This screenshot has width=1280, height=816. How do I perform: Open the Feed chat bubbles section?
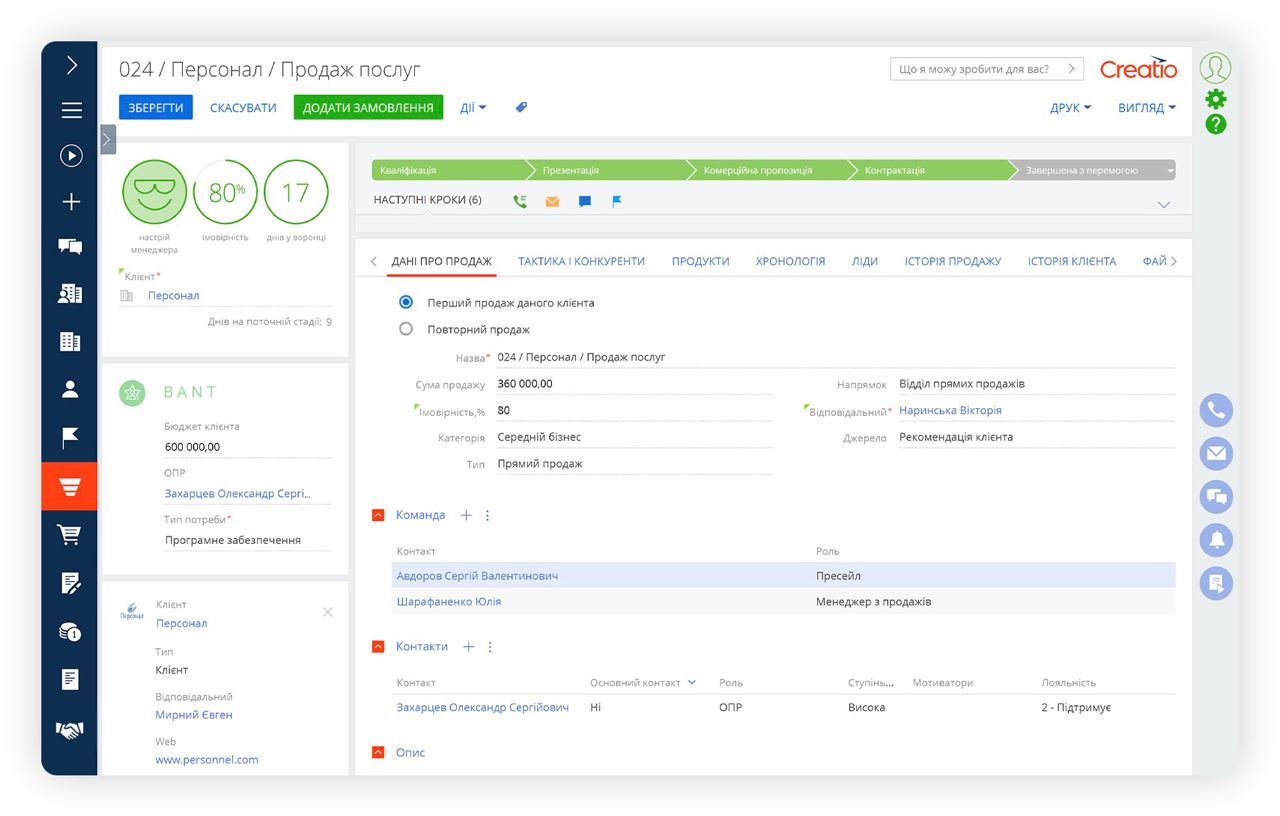[x=70, y=246]
